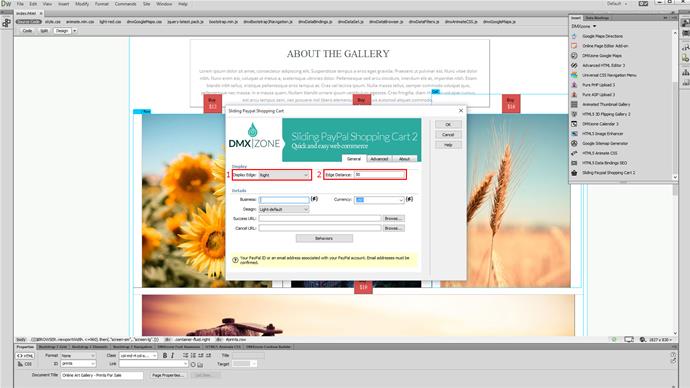Toggle Bold in Properties panel

coord(165,355)
